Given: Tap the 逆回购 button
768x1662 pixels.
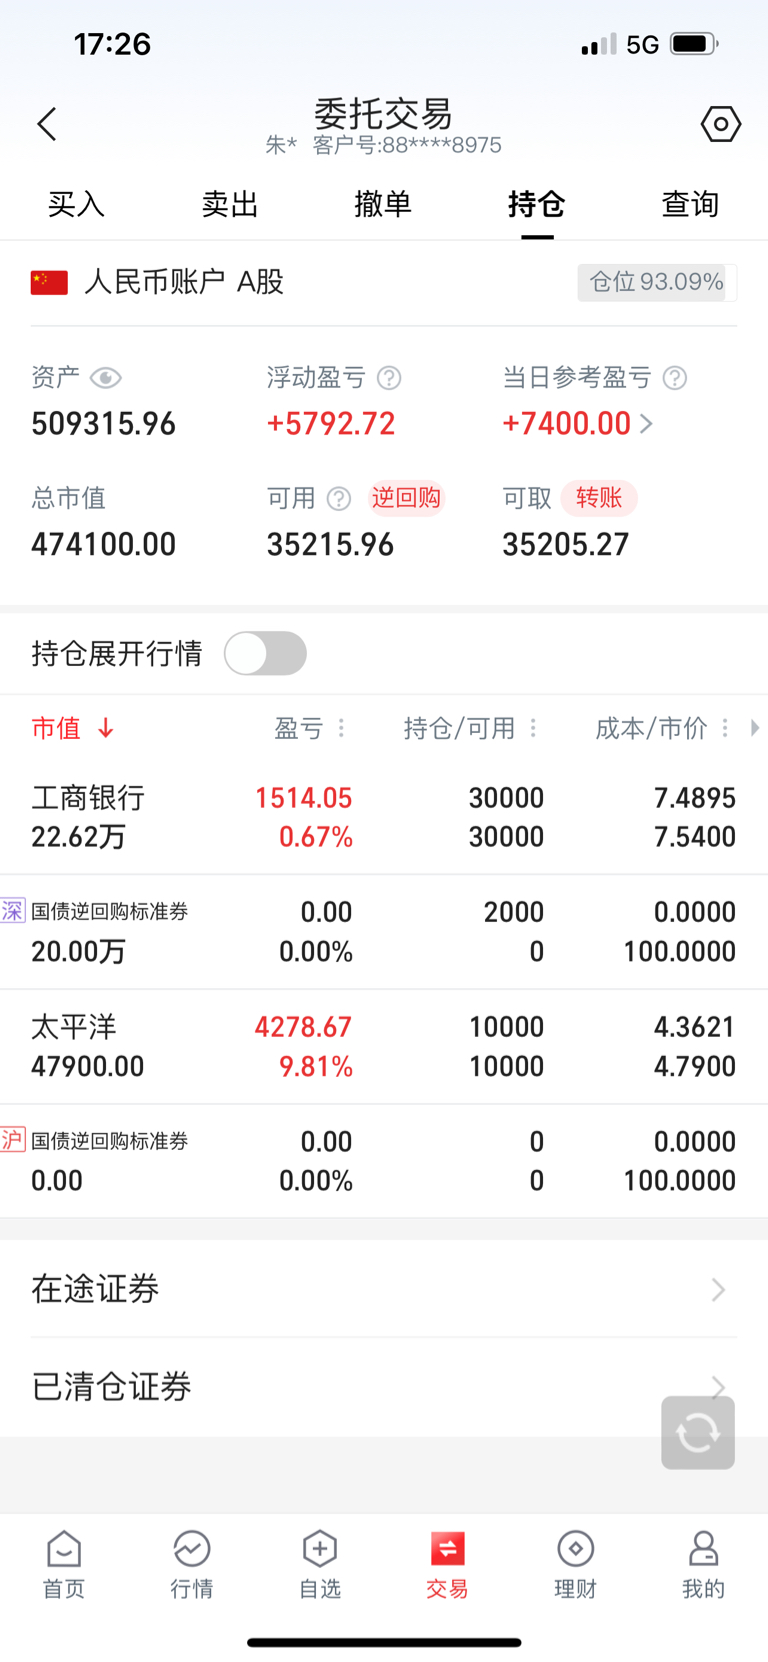Looking at the screenshot, I should [406, 498].
